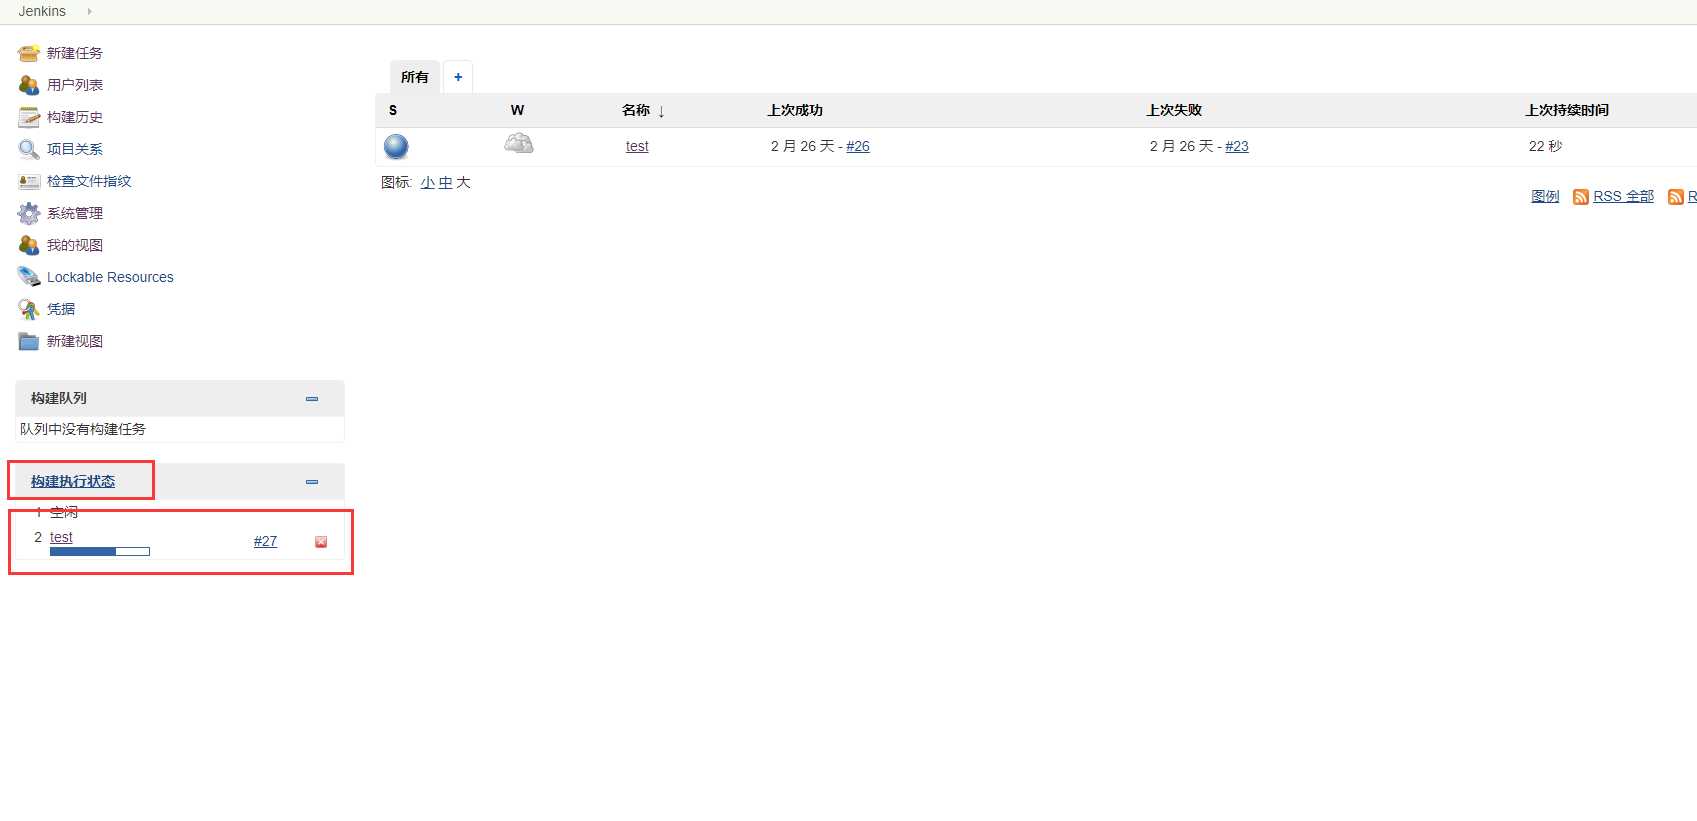Open 检查文件指纹 link in sidebar
The width and height of the screenshot is (1697, 821).
[89, 181]
